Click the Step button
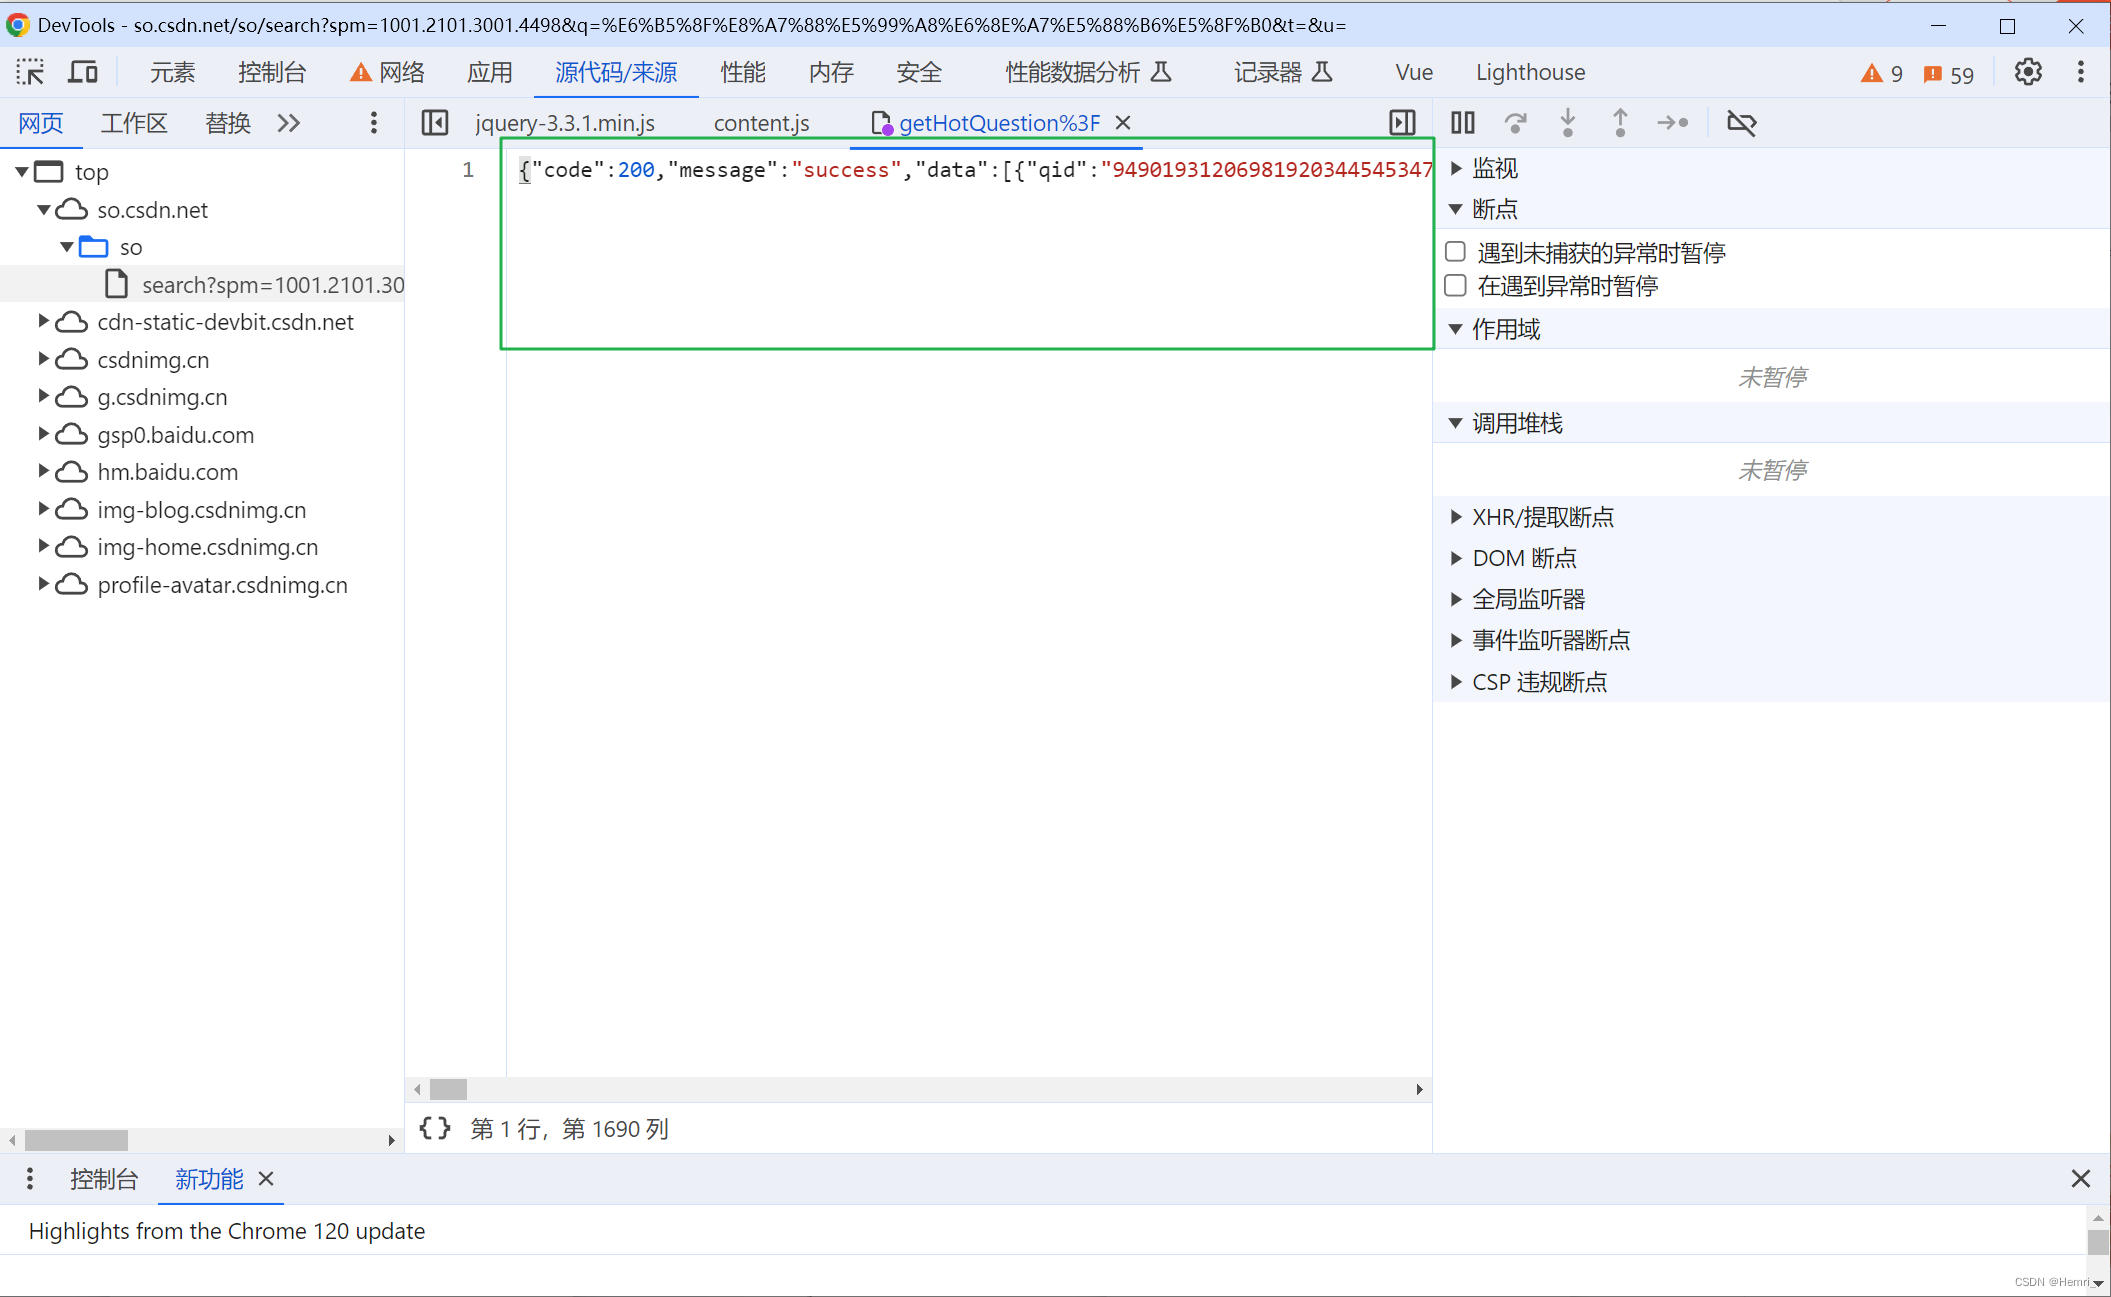Image resolution: width=2111 pixels, height=1297 pixels. (1673, 123)
